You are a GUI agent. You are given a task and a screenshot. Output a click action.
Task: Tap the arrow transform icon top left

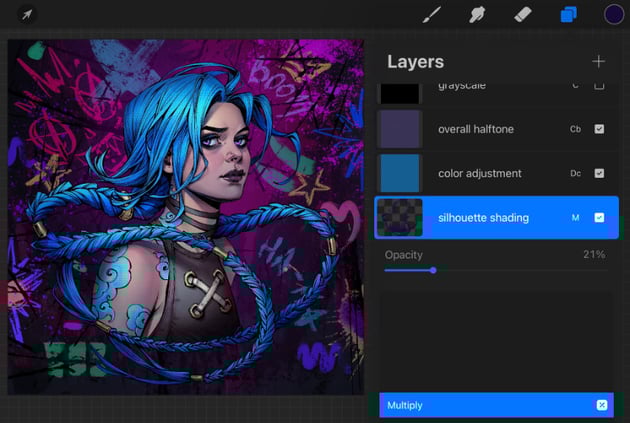(27, 15)
